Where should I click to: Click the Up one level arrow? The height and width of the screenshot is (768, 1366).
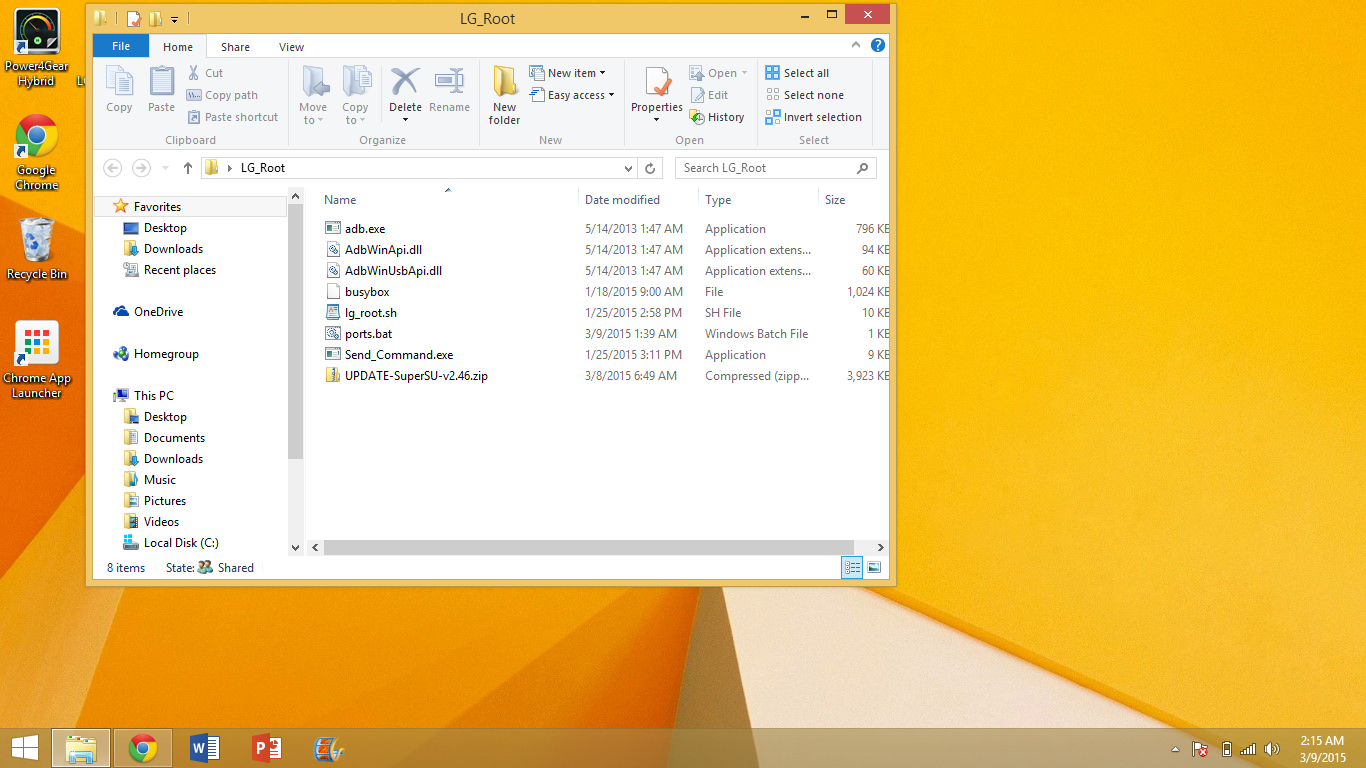pos(187,168)
